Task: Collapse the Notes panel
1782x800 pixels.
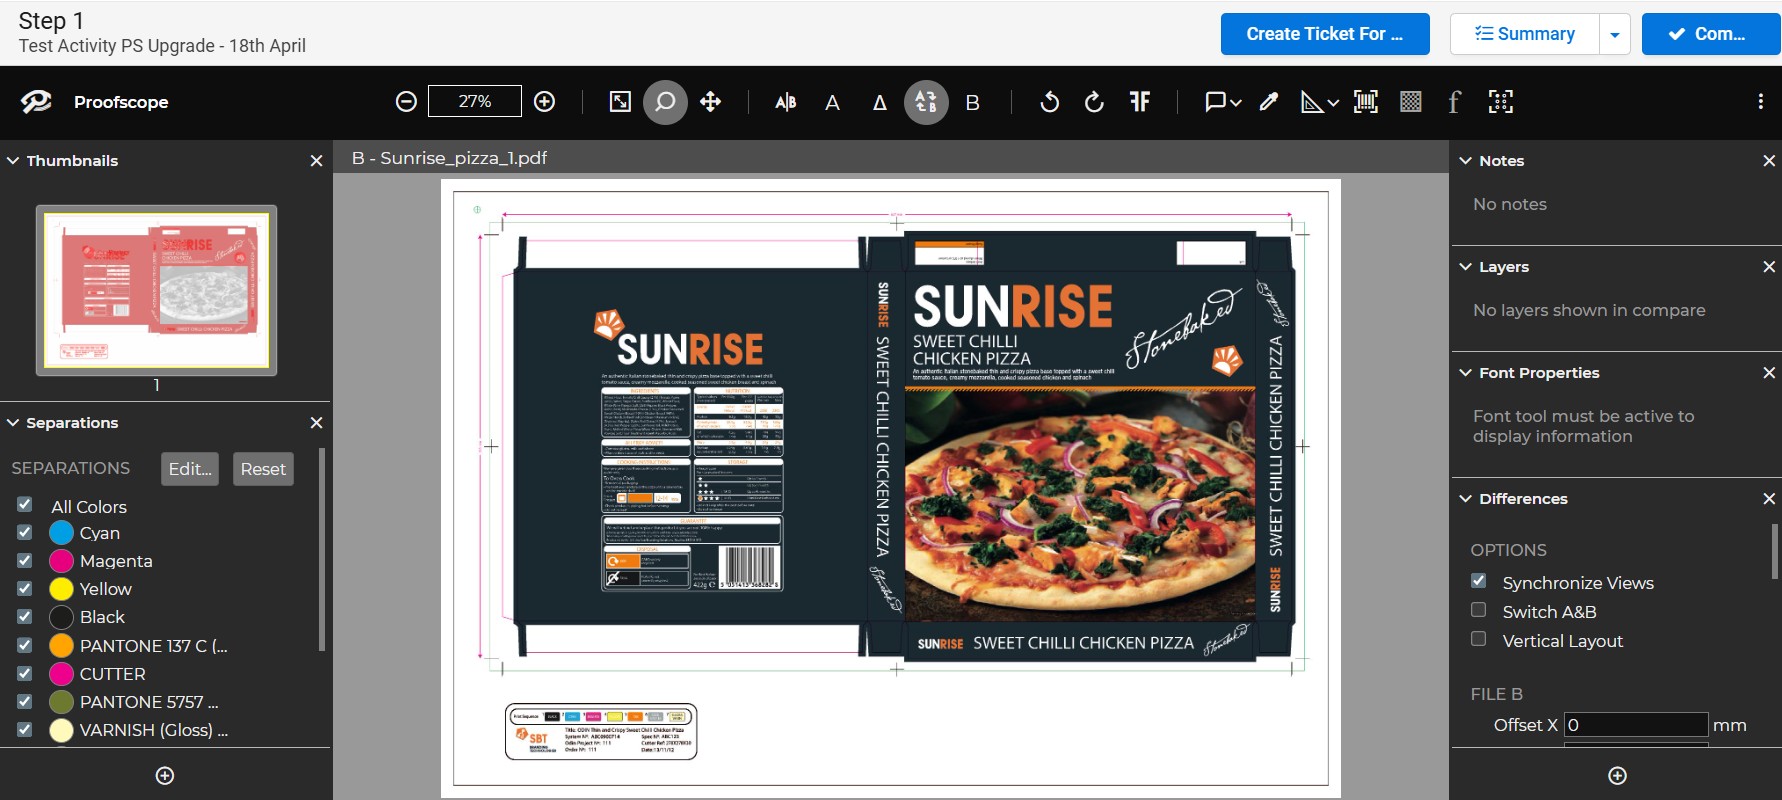Action: point(1466,161)
